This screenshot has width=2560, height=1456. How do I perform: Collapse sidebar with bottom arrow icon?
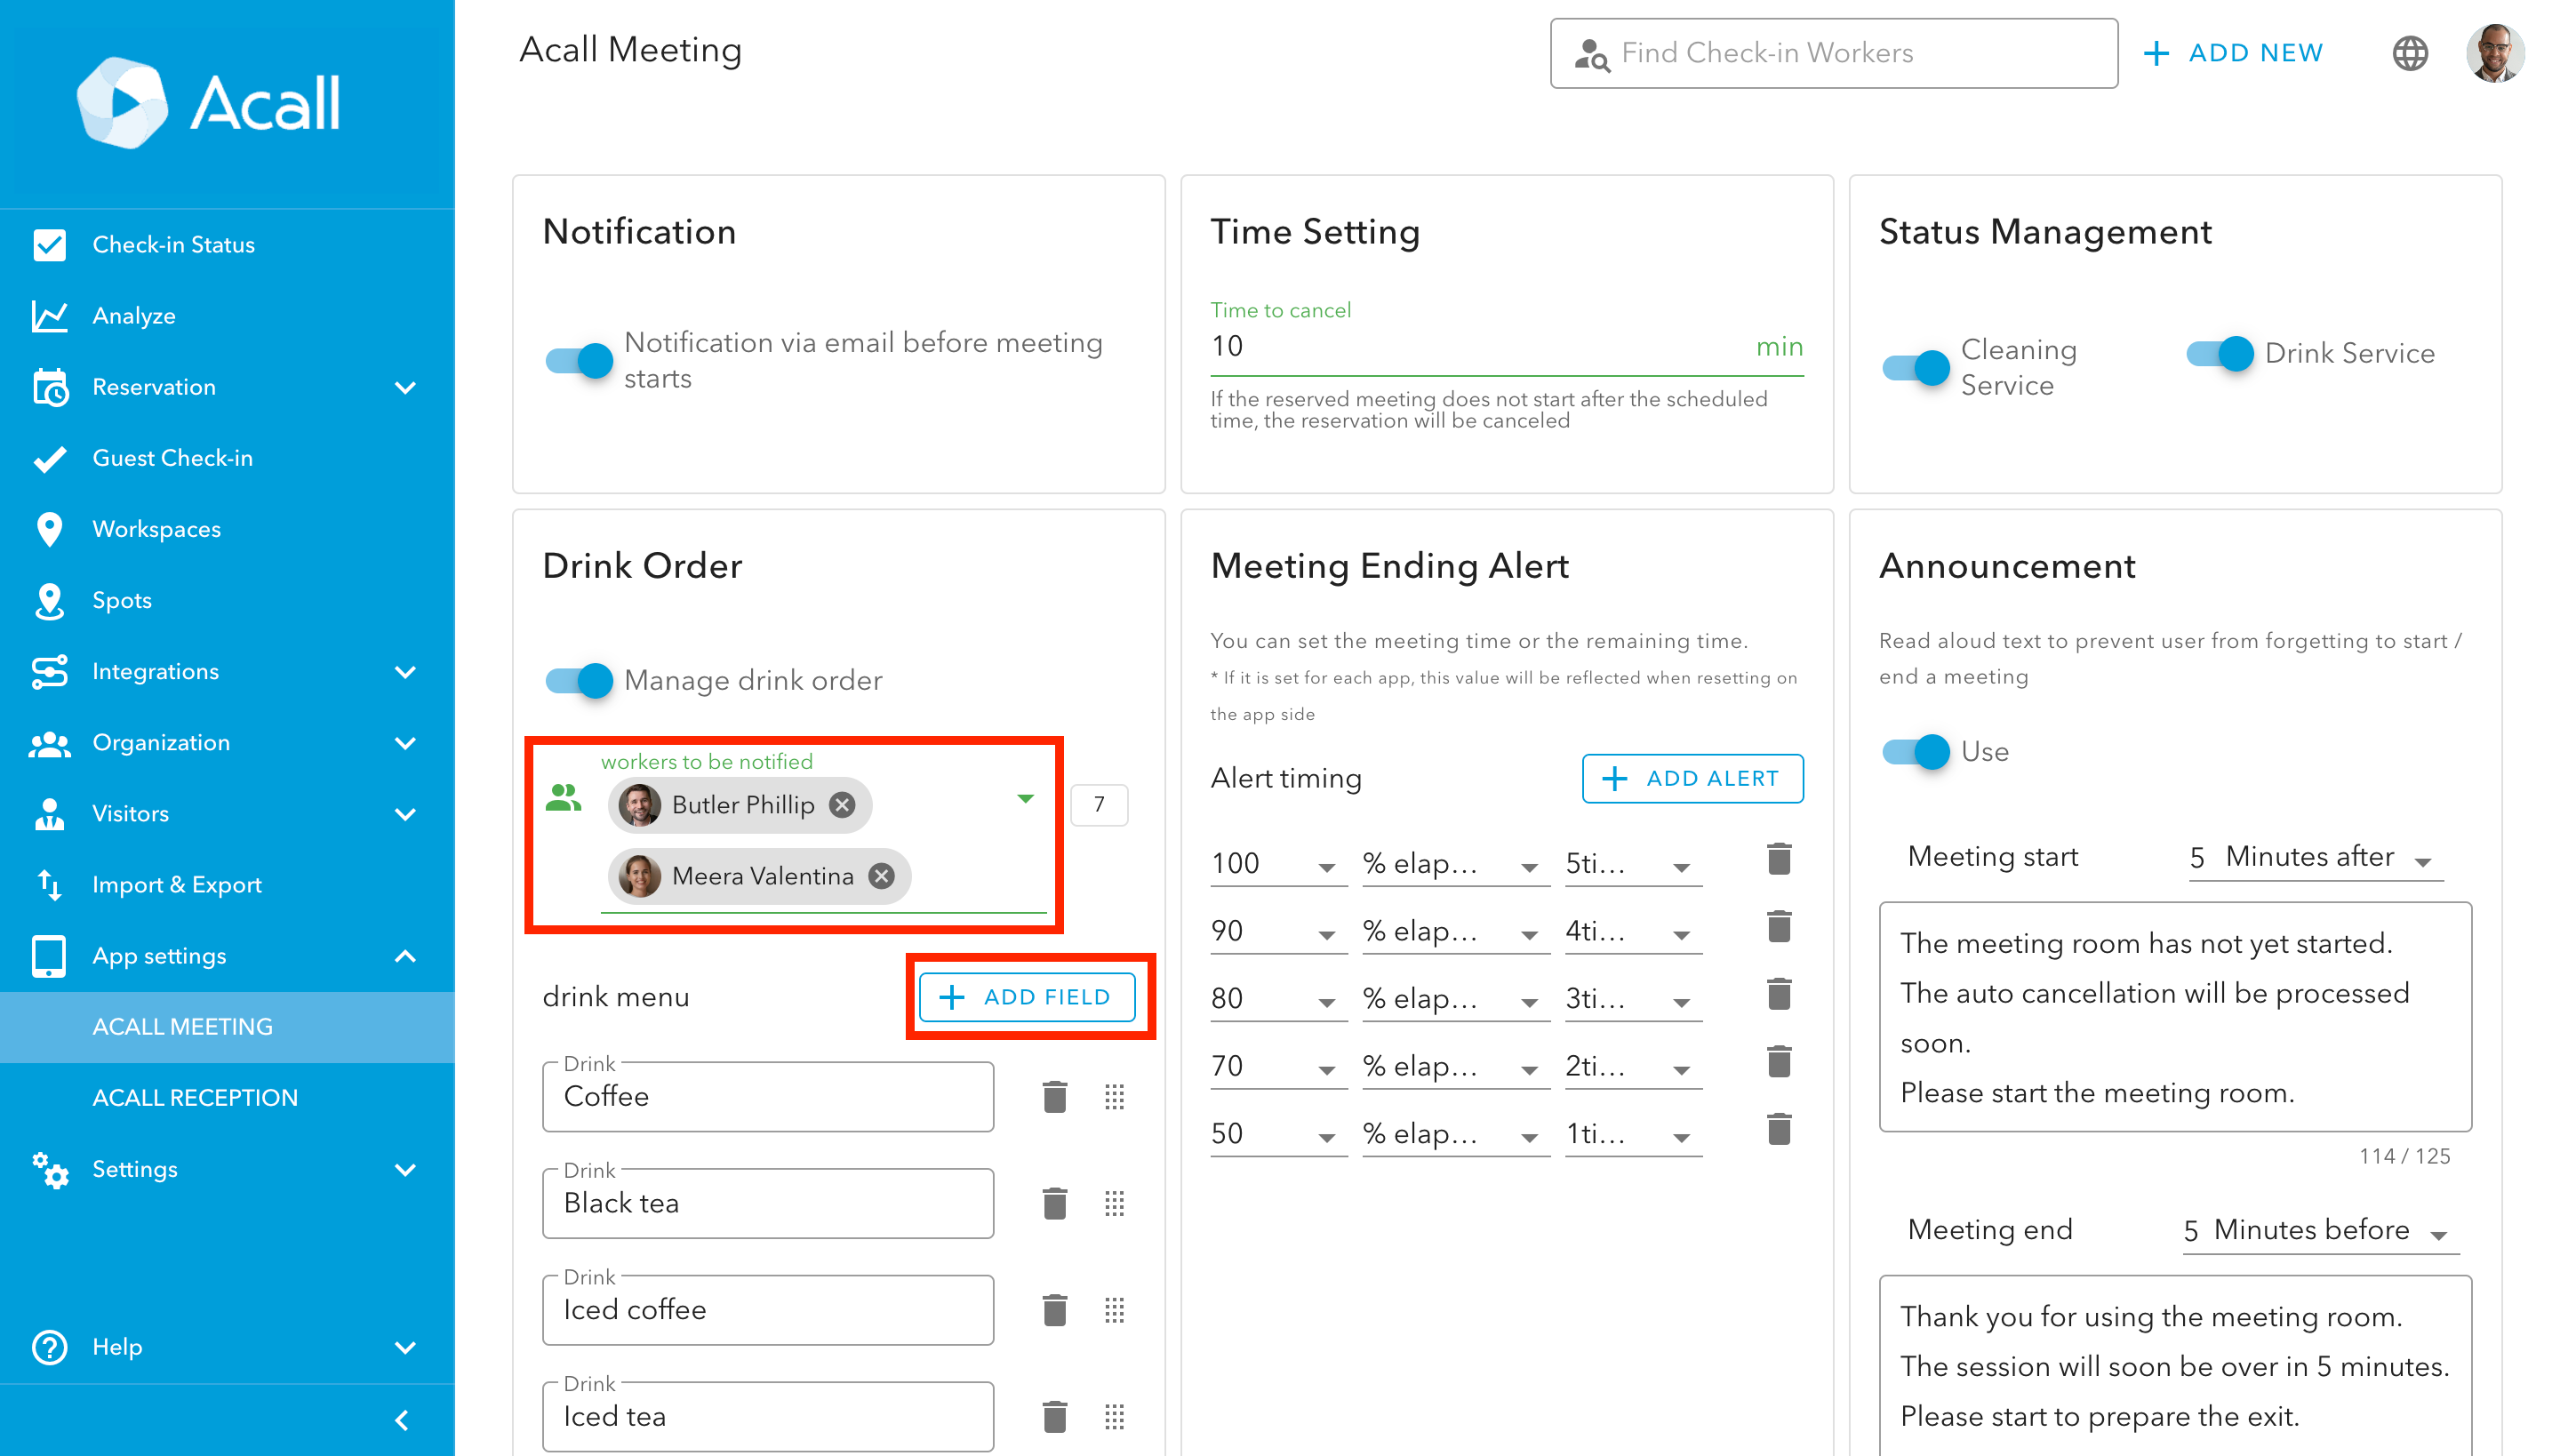(402, 1420)
